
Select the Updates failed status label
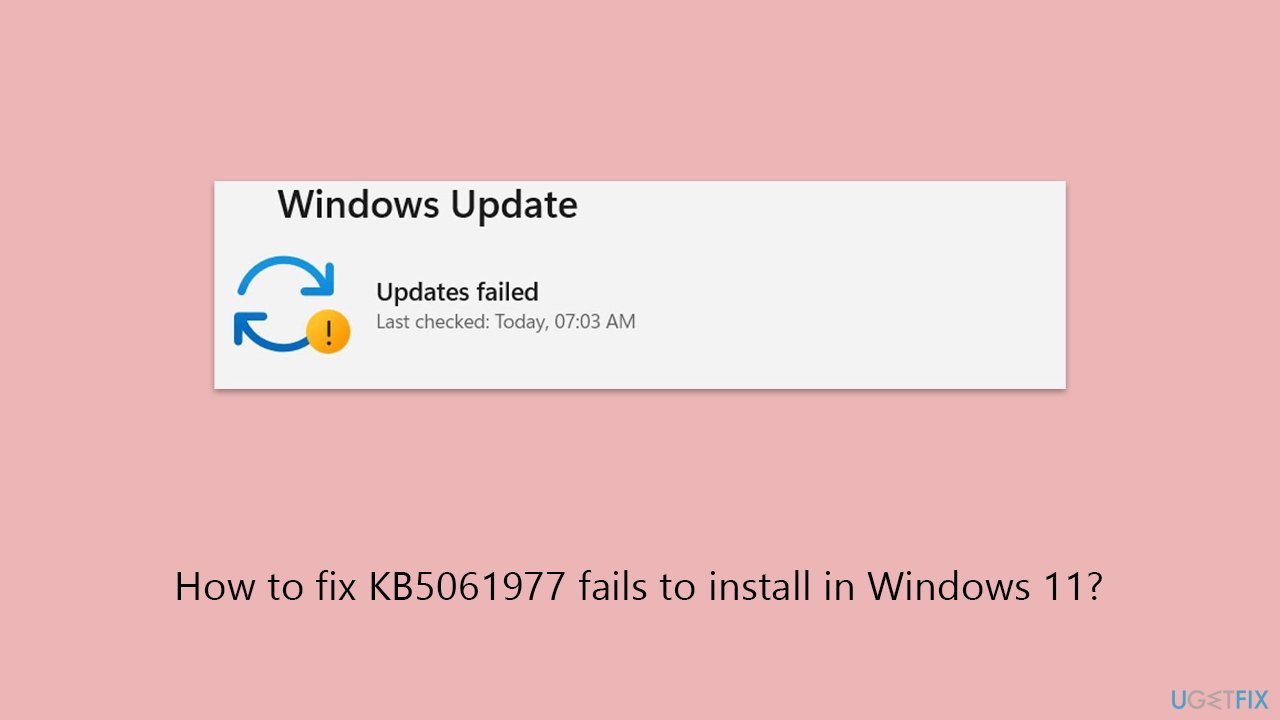point(457,292)
